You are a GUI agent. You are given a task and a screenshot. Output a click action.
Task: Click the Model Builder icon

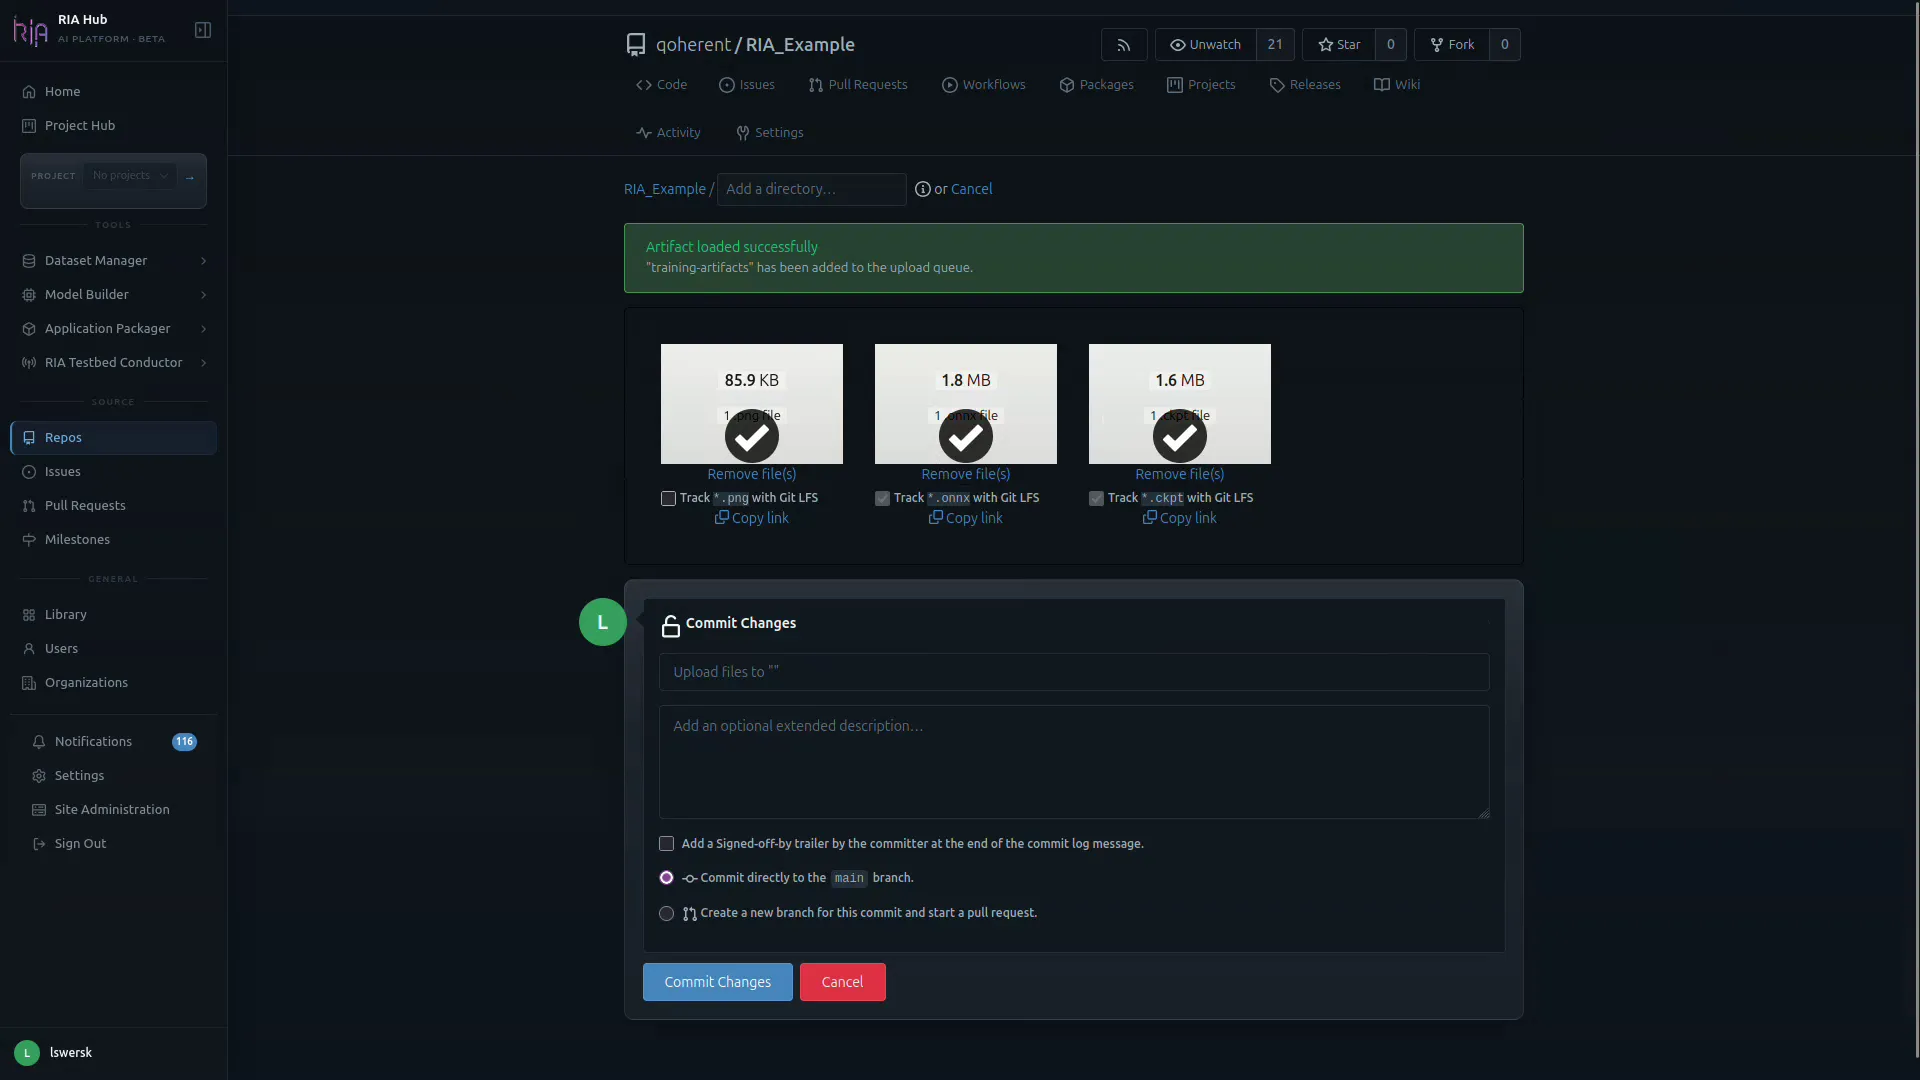click(x=29, y=295)
